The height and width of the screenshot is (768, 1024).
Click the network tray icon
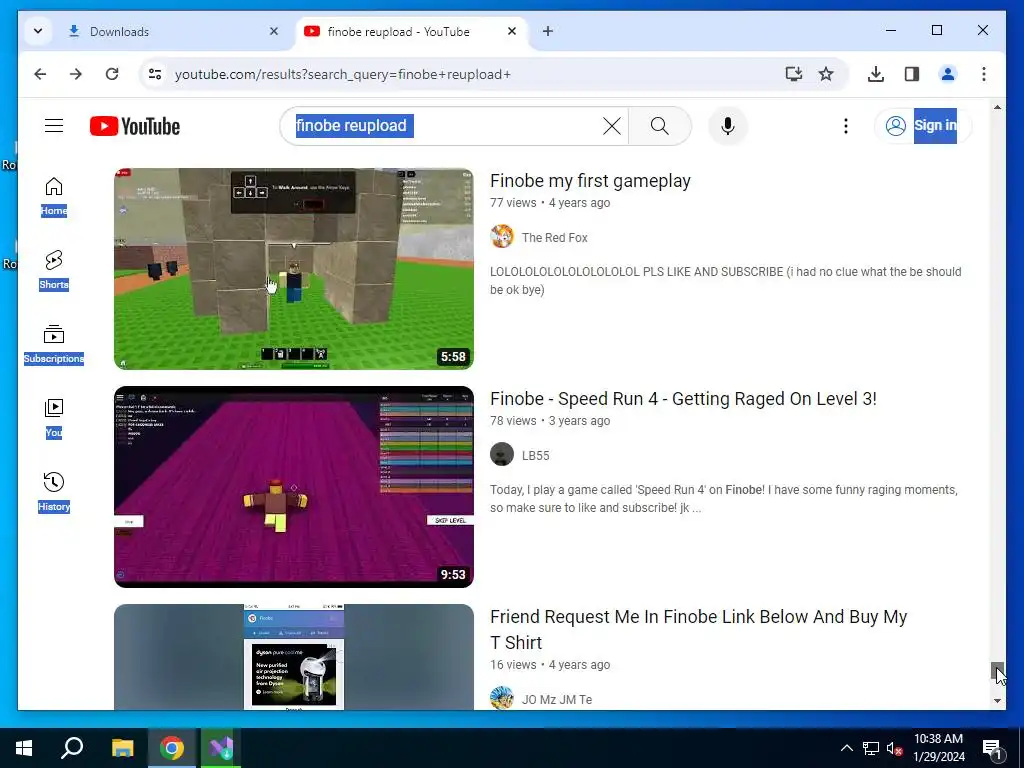pos(871,748)
